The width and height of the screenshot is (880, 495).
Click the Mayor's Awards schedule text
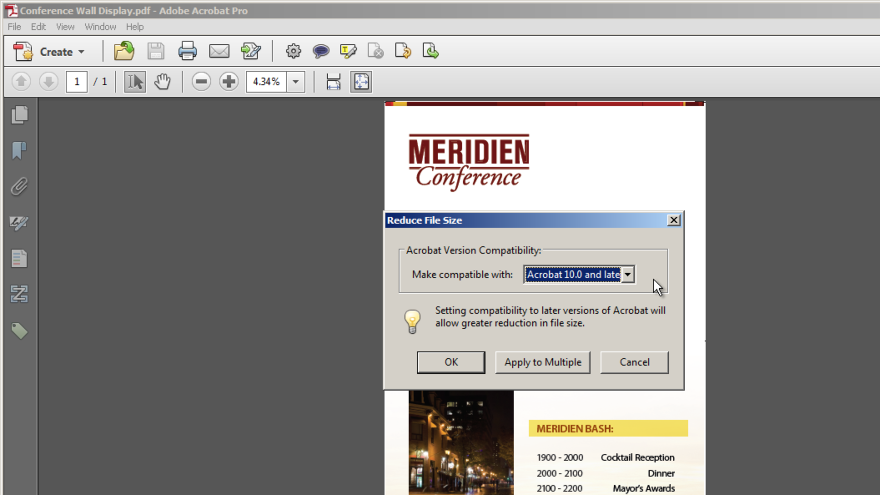[x=644, y=488]
